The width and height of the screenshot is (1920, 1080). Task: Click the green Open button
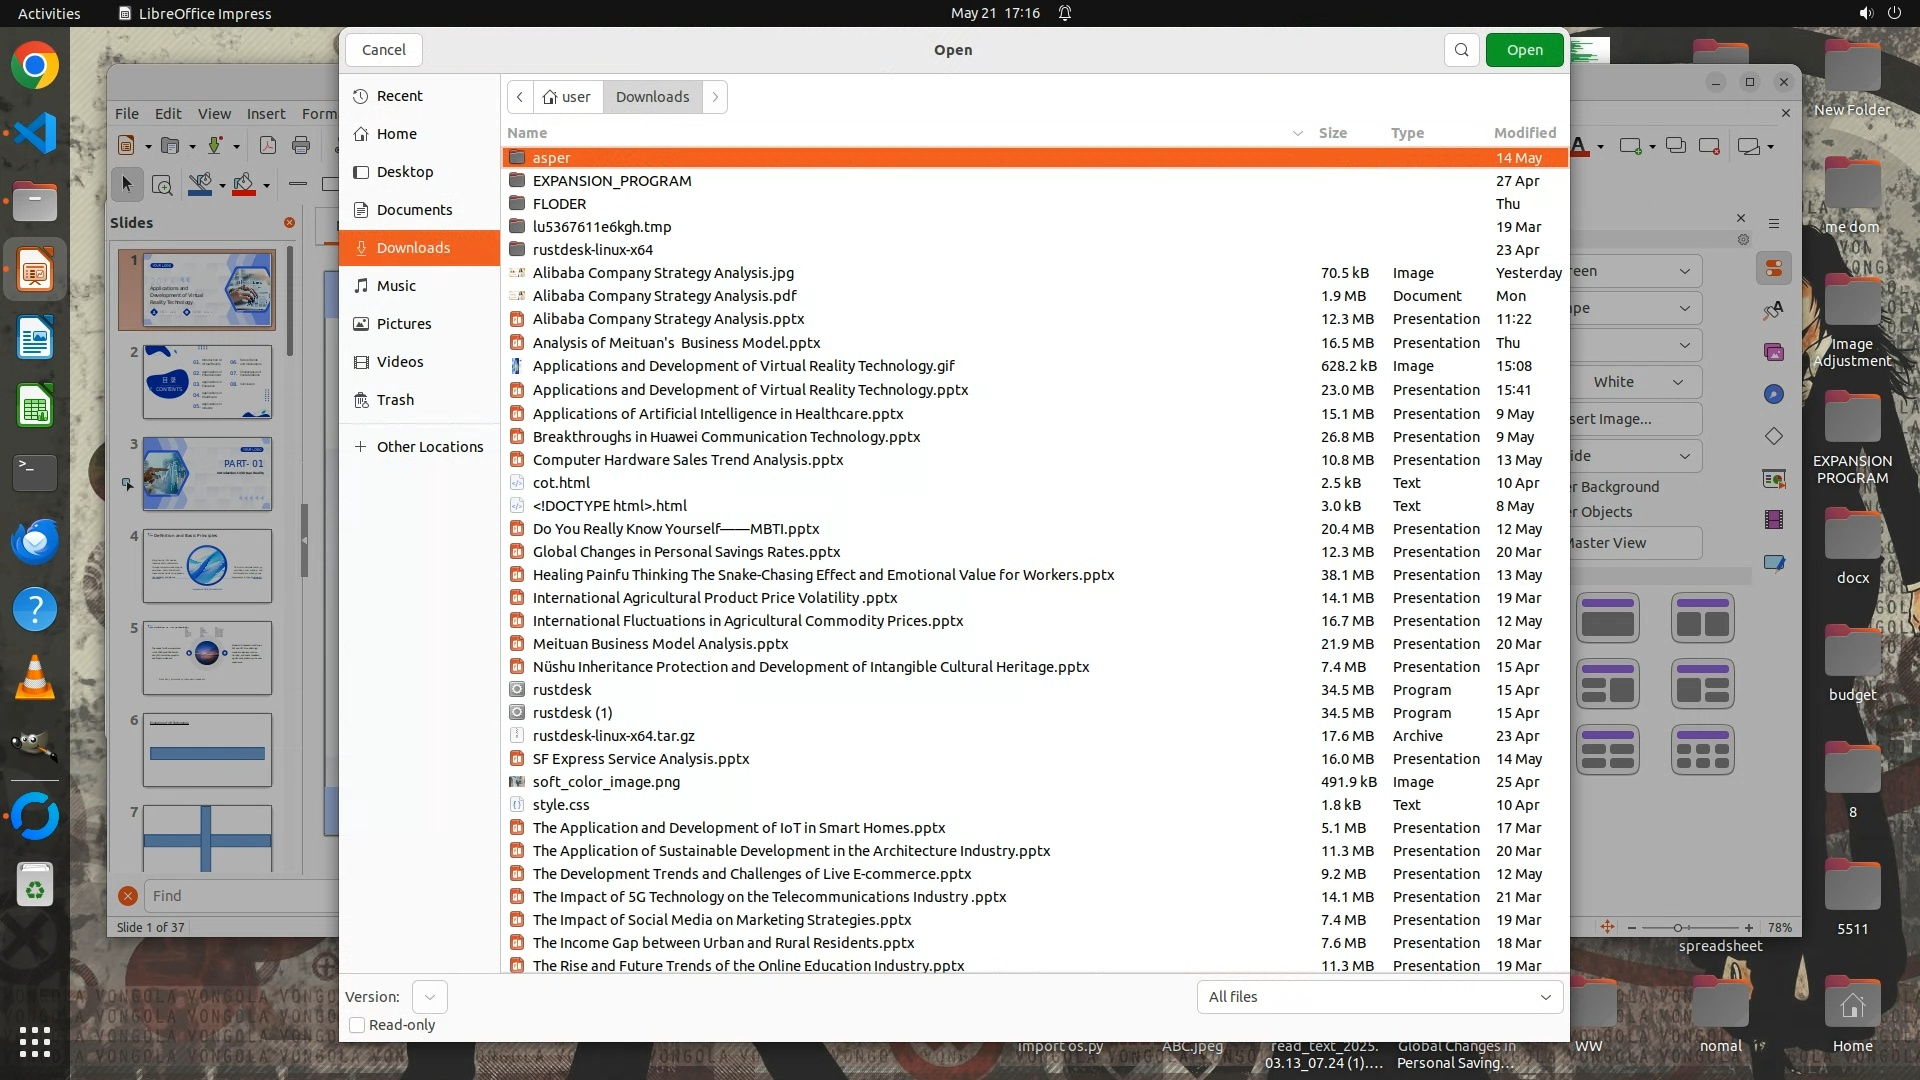pyautogui.click(x=1524, y=50)
